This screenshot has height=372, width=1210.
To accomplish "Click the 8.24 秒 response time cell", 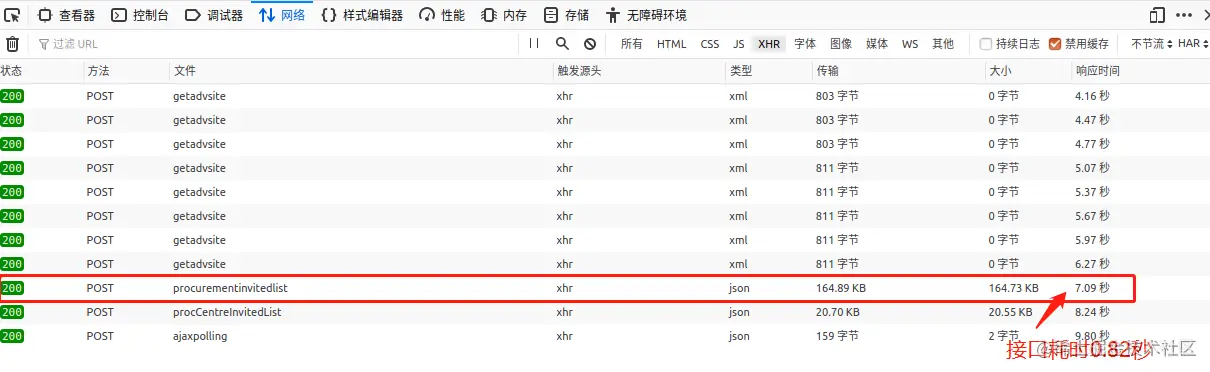I will (1092, 312).
